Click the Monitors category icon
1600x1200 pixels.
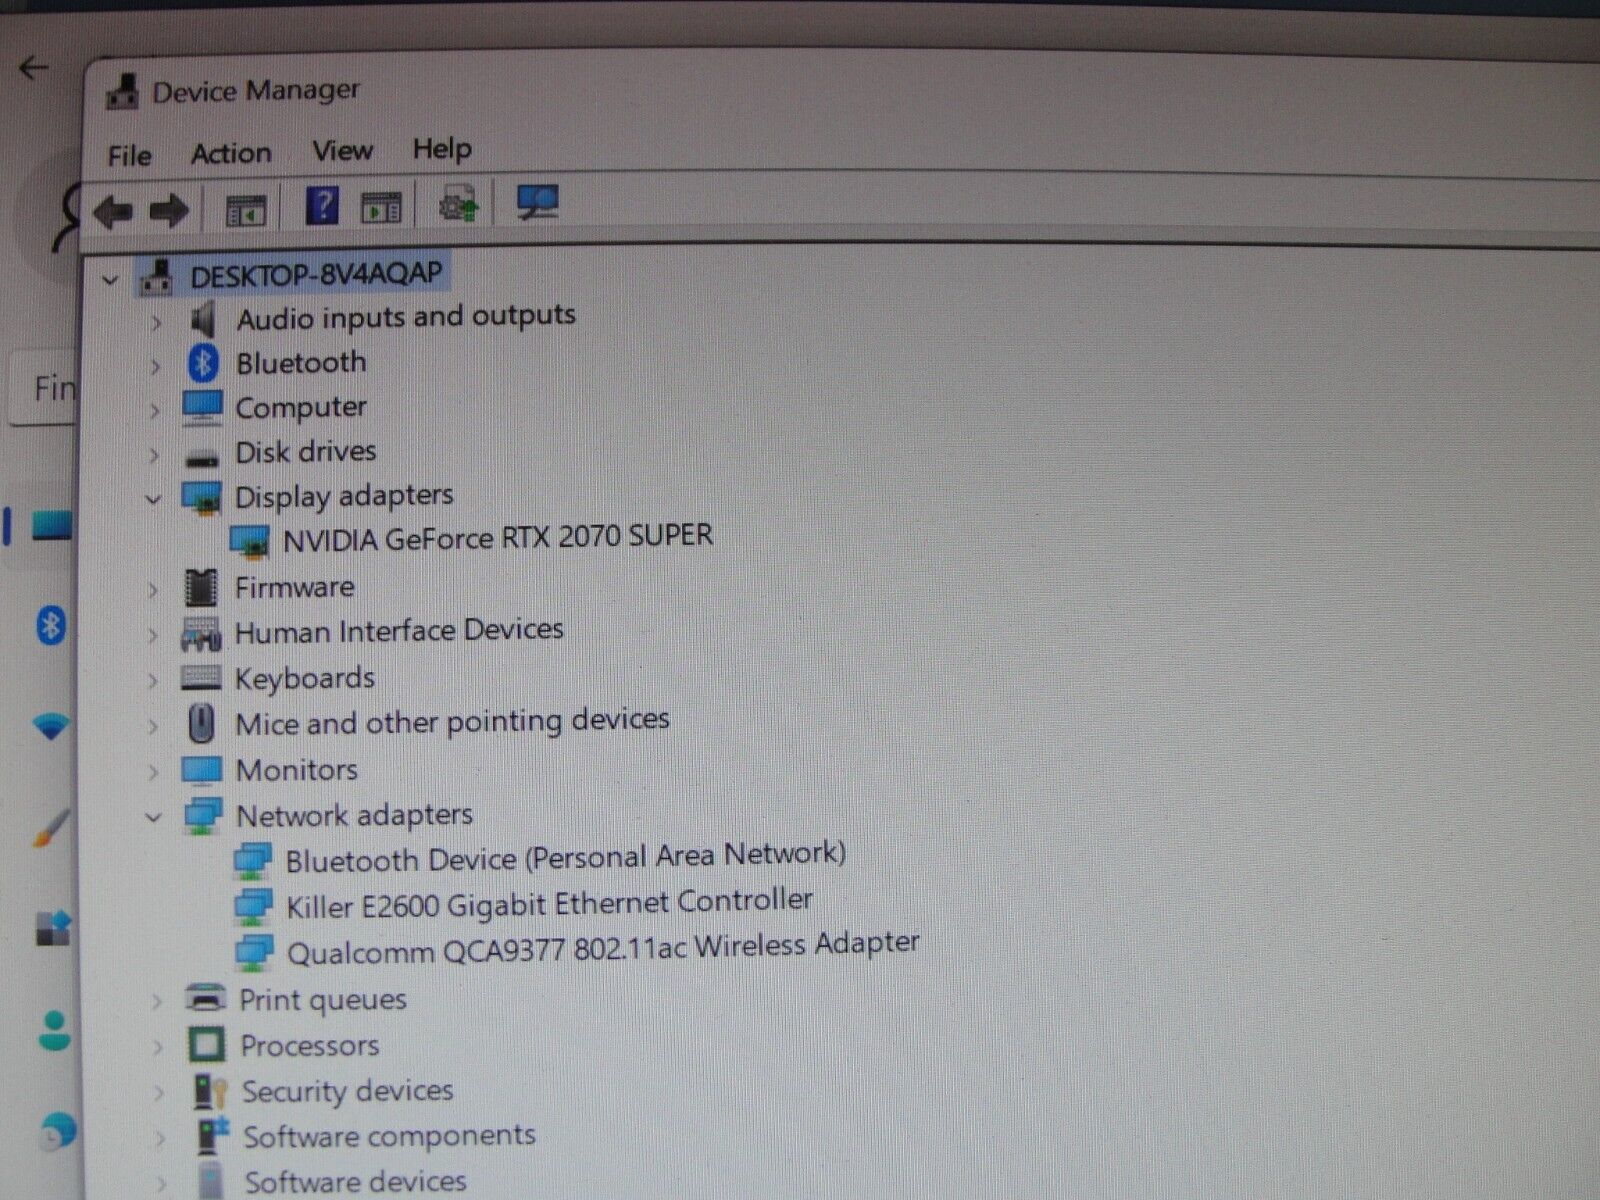[201, 770]
